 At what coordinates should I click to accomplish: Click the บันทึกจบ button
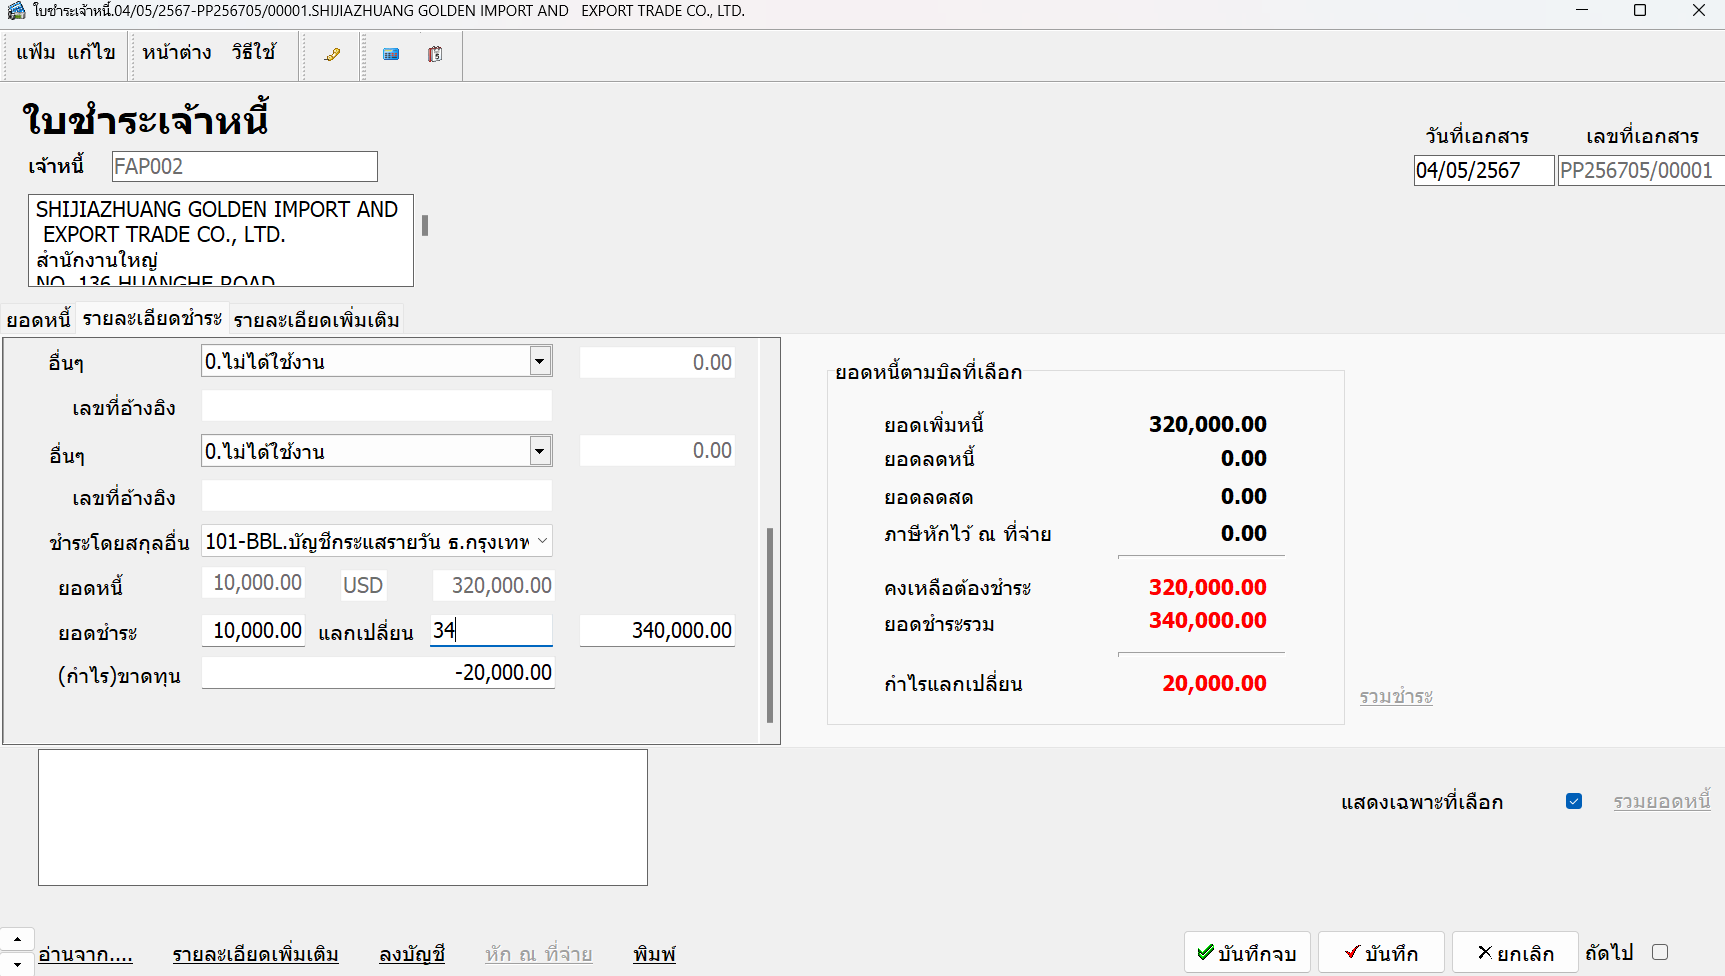coord(1246,953)
